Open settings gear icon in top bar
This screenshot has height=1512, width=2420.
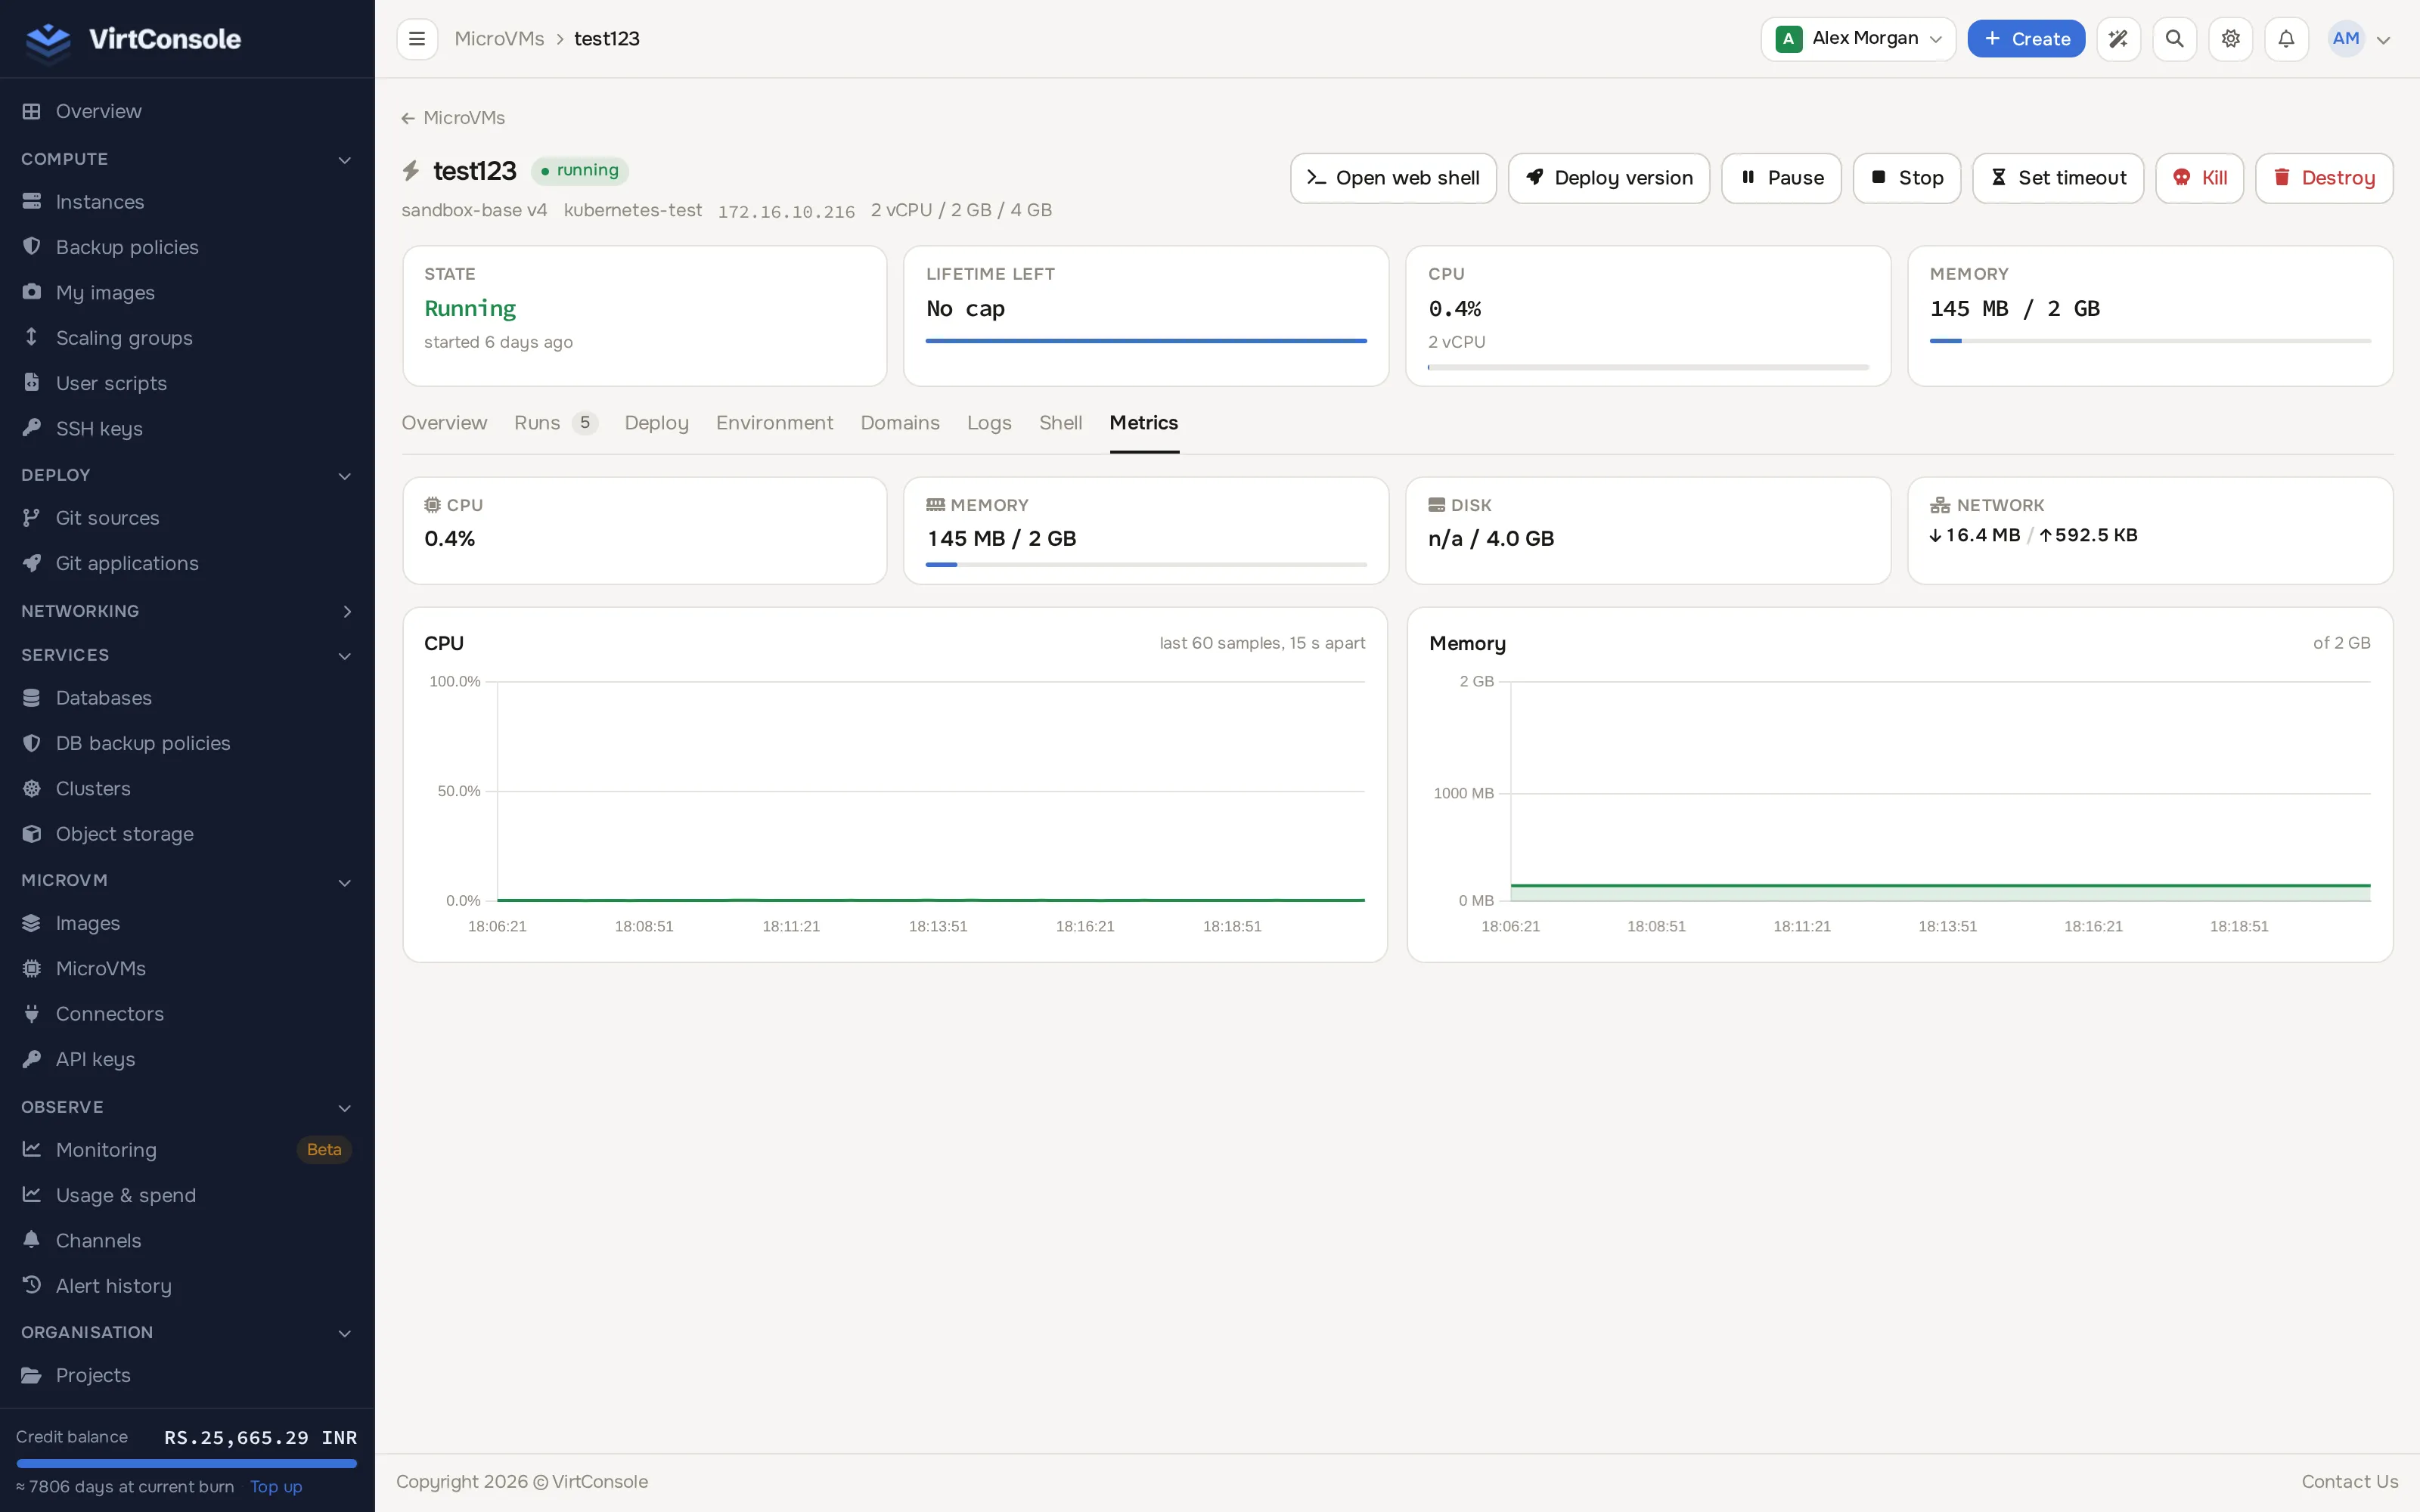2230,39
